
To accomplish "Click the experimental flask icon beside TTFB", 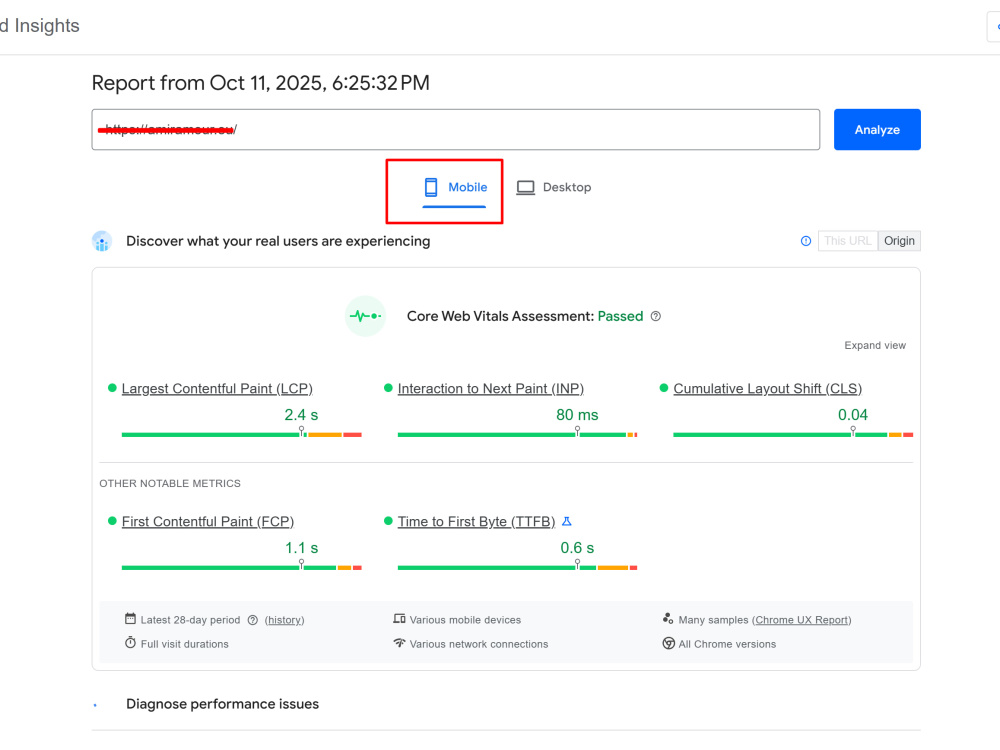I will (x=566, y=522).
